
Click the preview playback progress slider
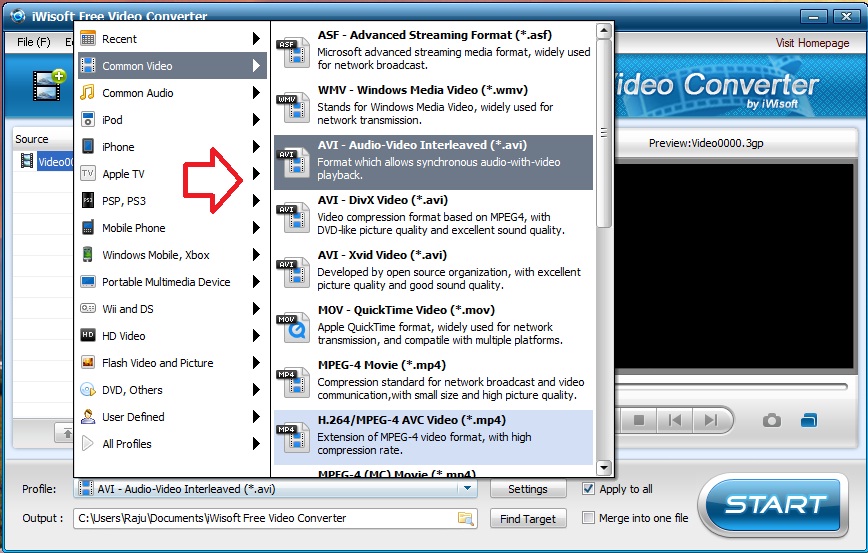[x=731, y=386]
